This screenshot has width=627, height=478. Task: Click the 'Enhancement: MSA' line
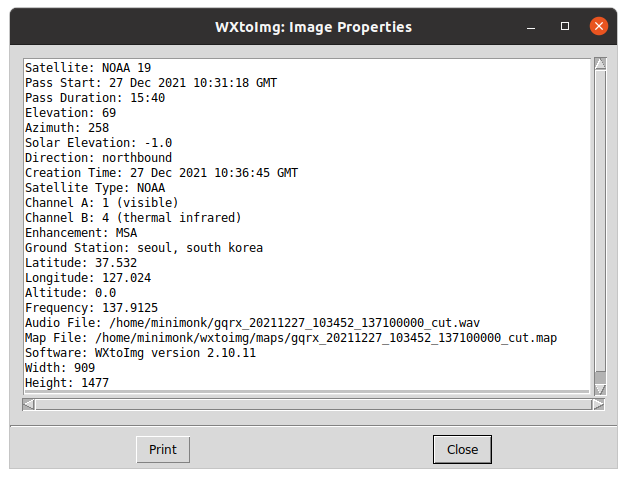click(81, 233)
